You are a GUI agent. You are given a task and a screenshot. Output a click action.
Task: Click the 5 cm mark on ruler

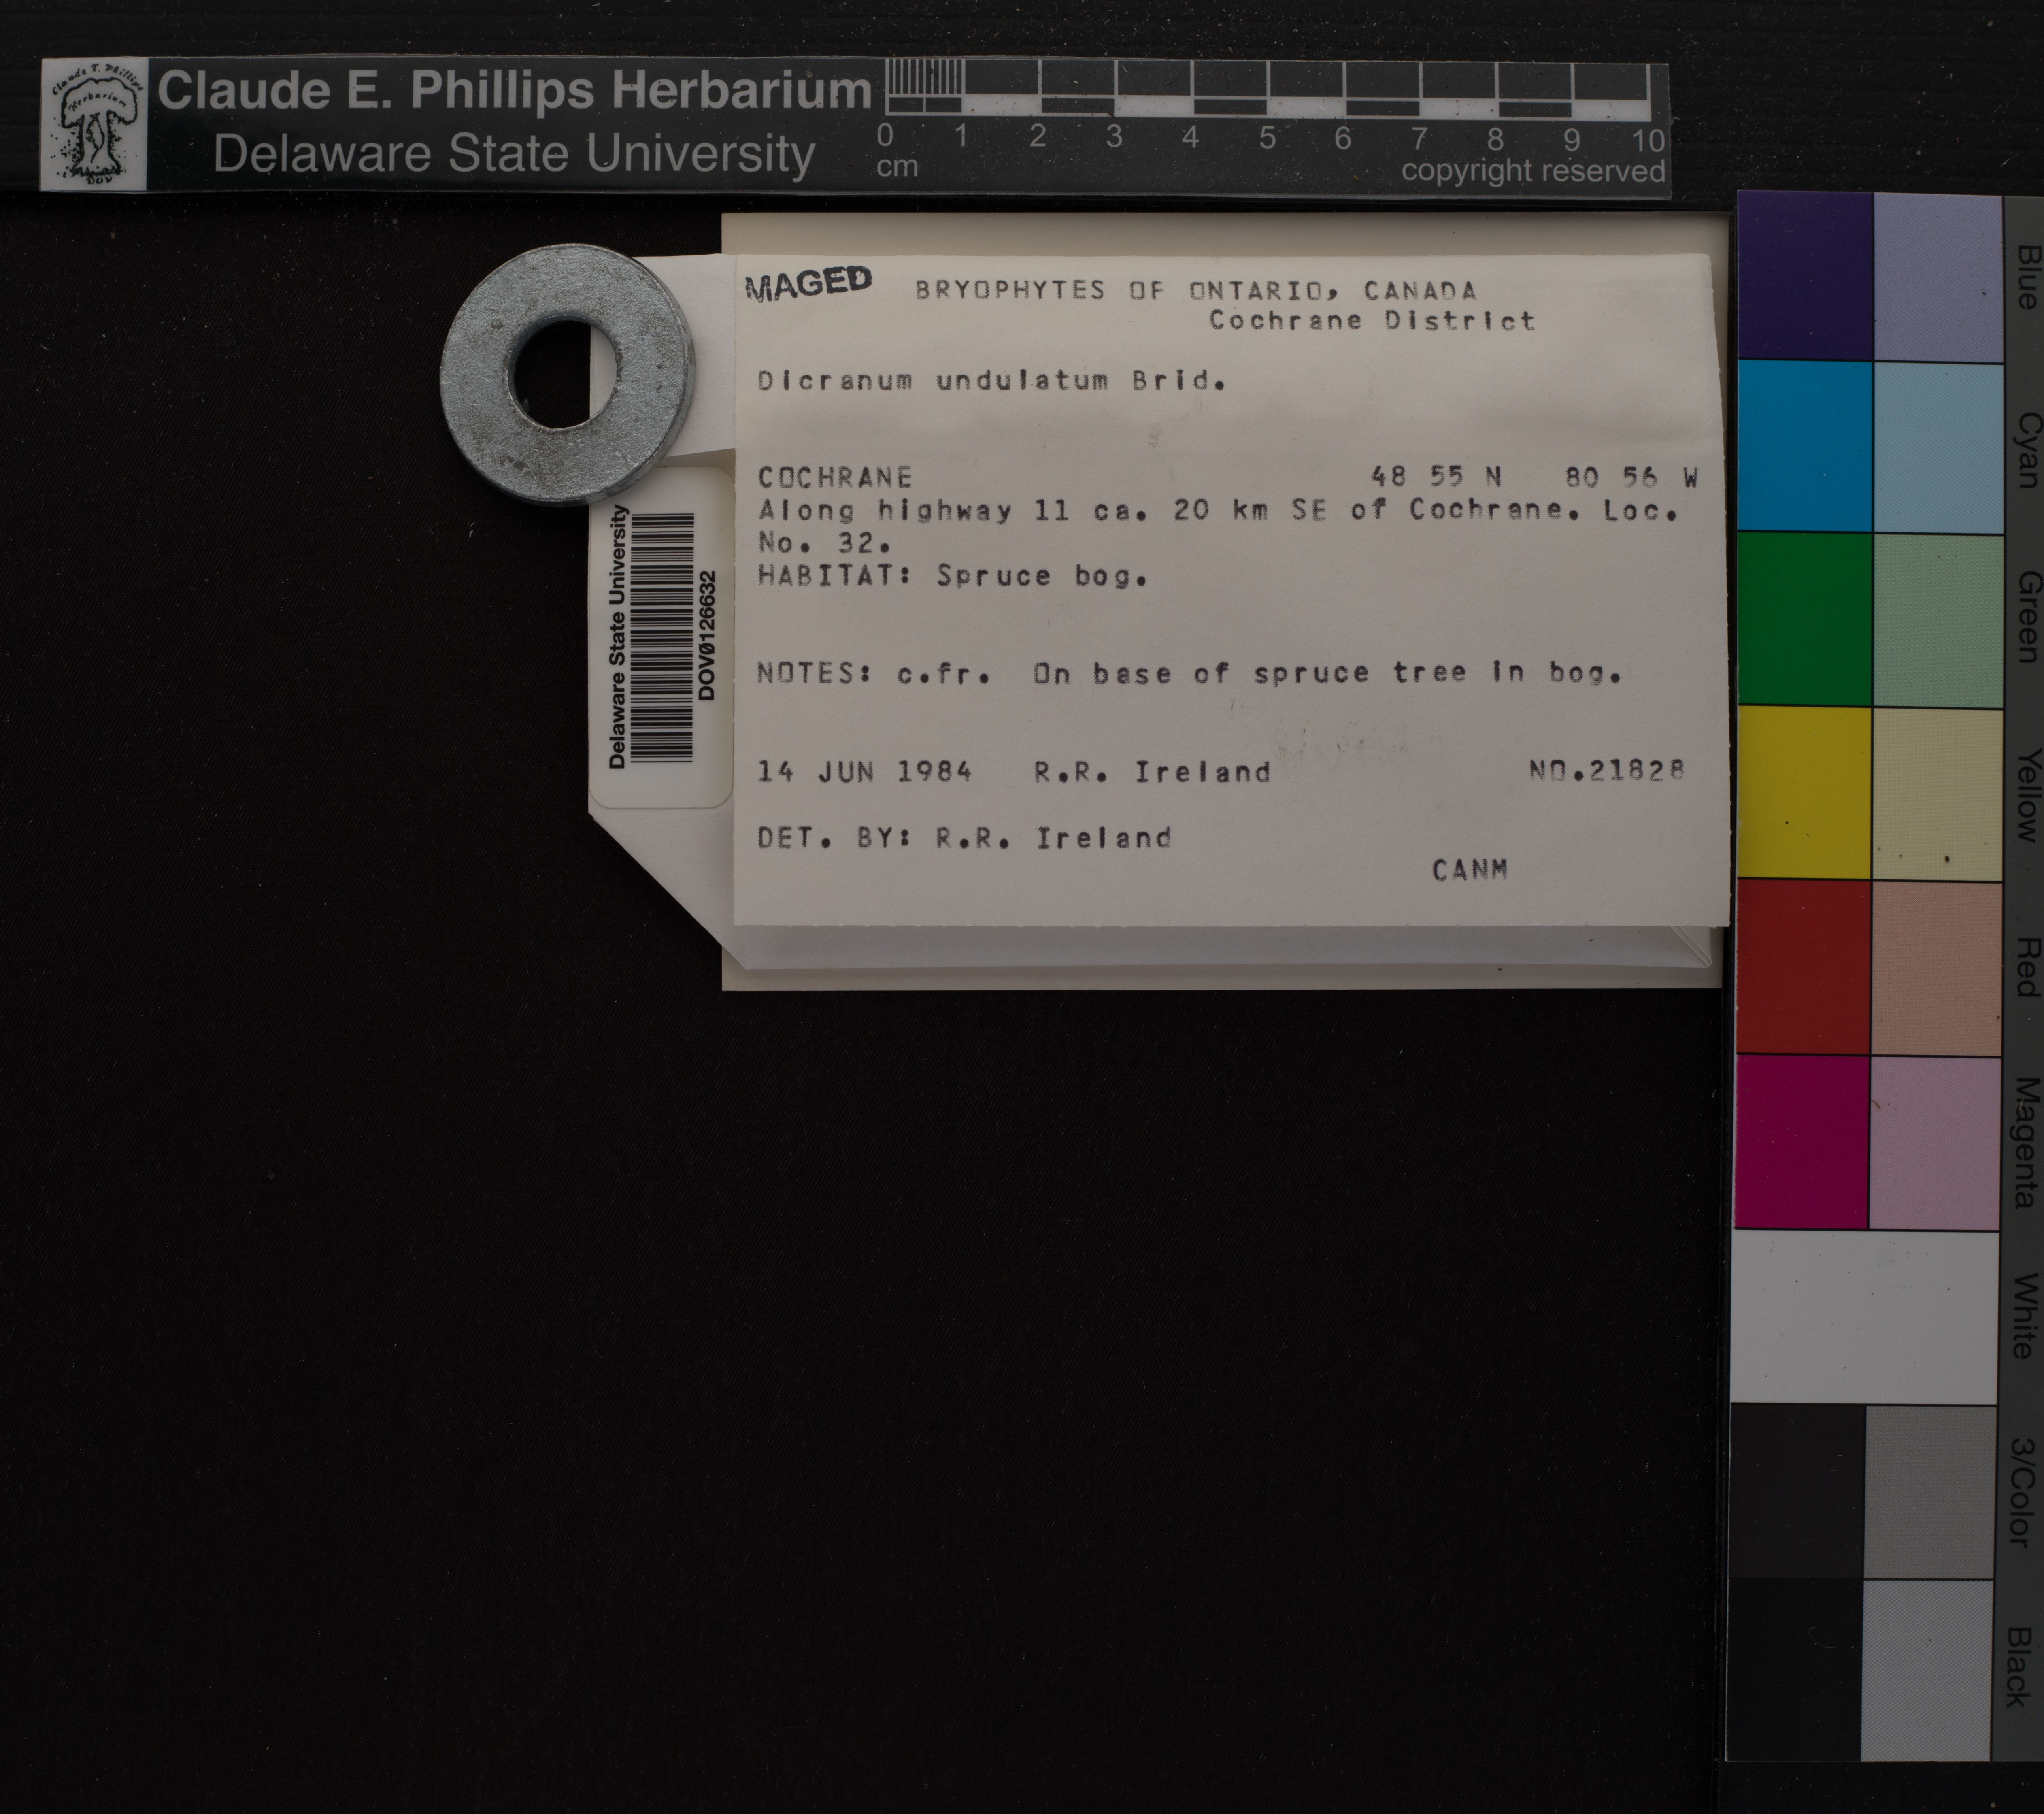1267,137
